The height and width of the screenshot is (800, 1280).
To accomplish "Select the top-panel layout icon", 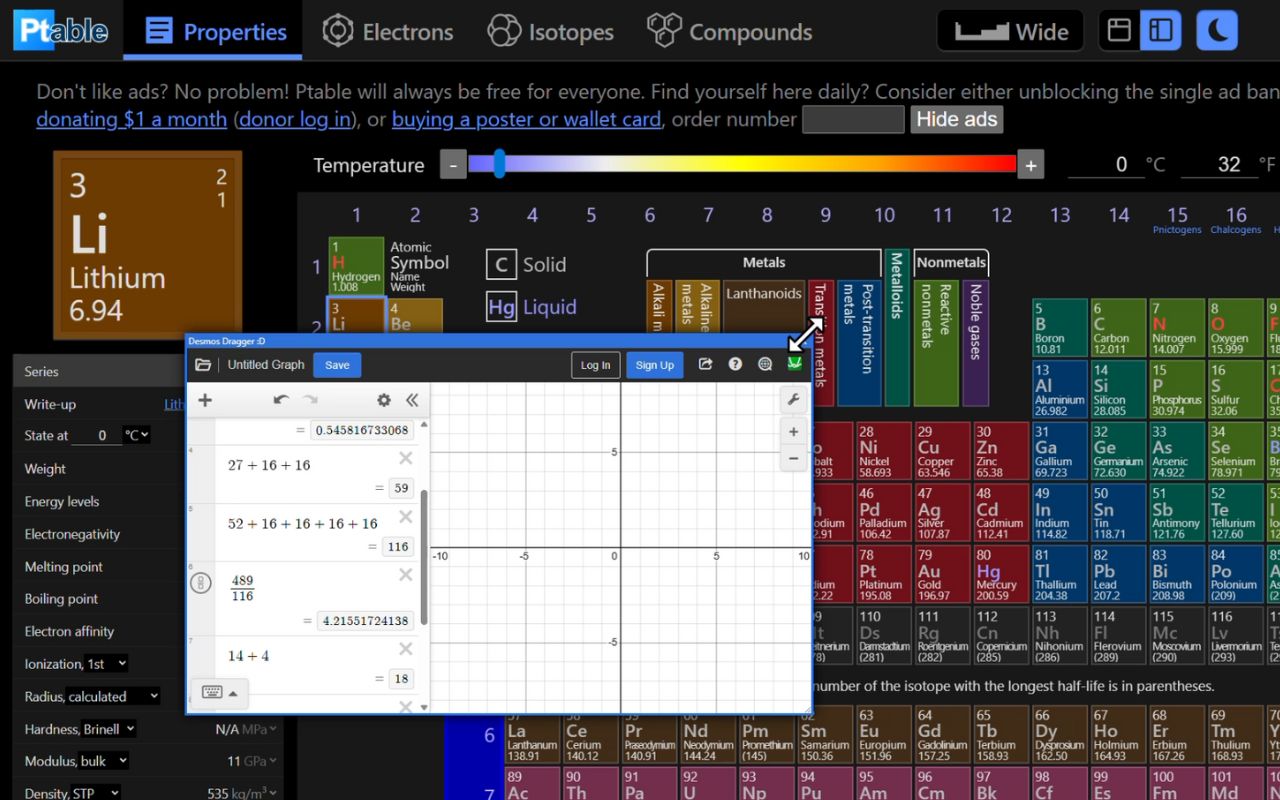I will pos(1120,31).
